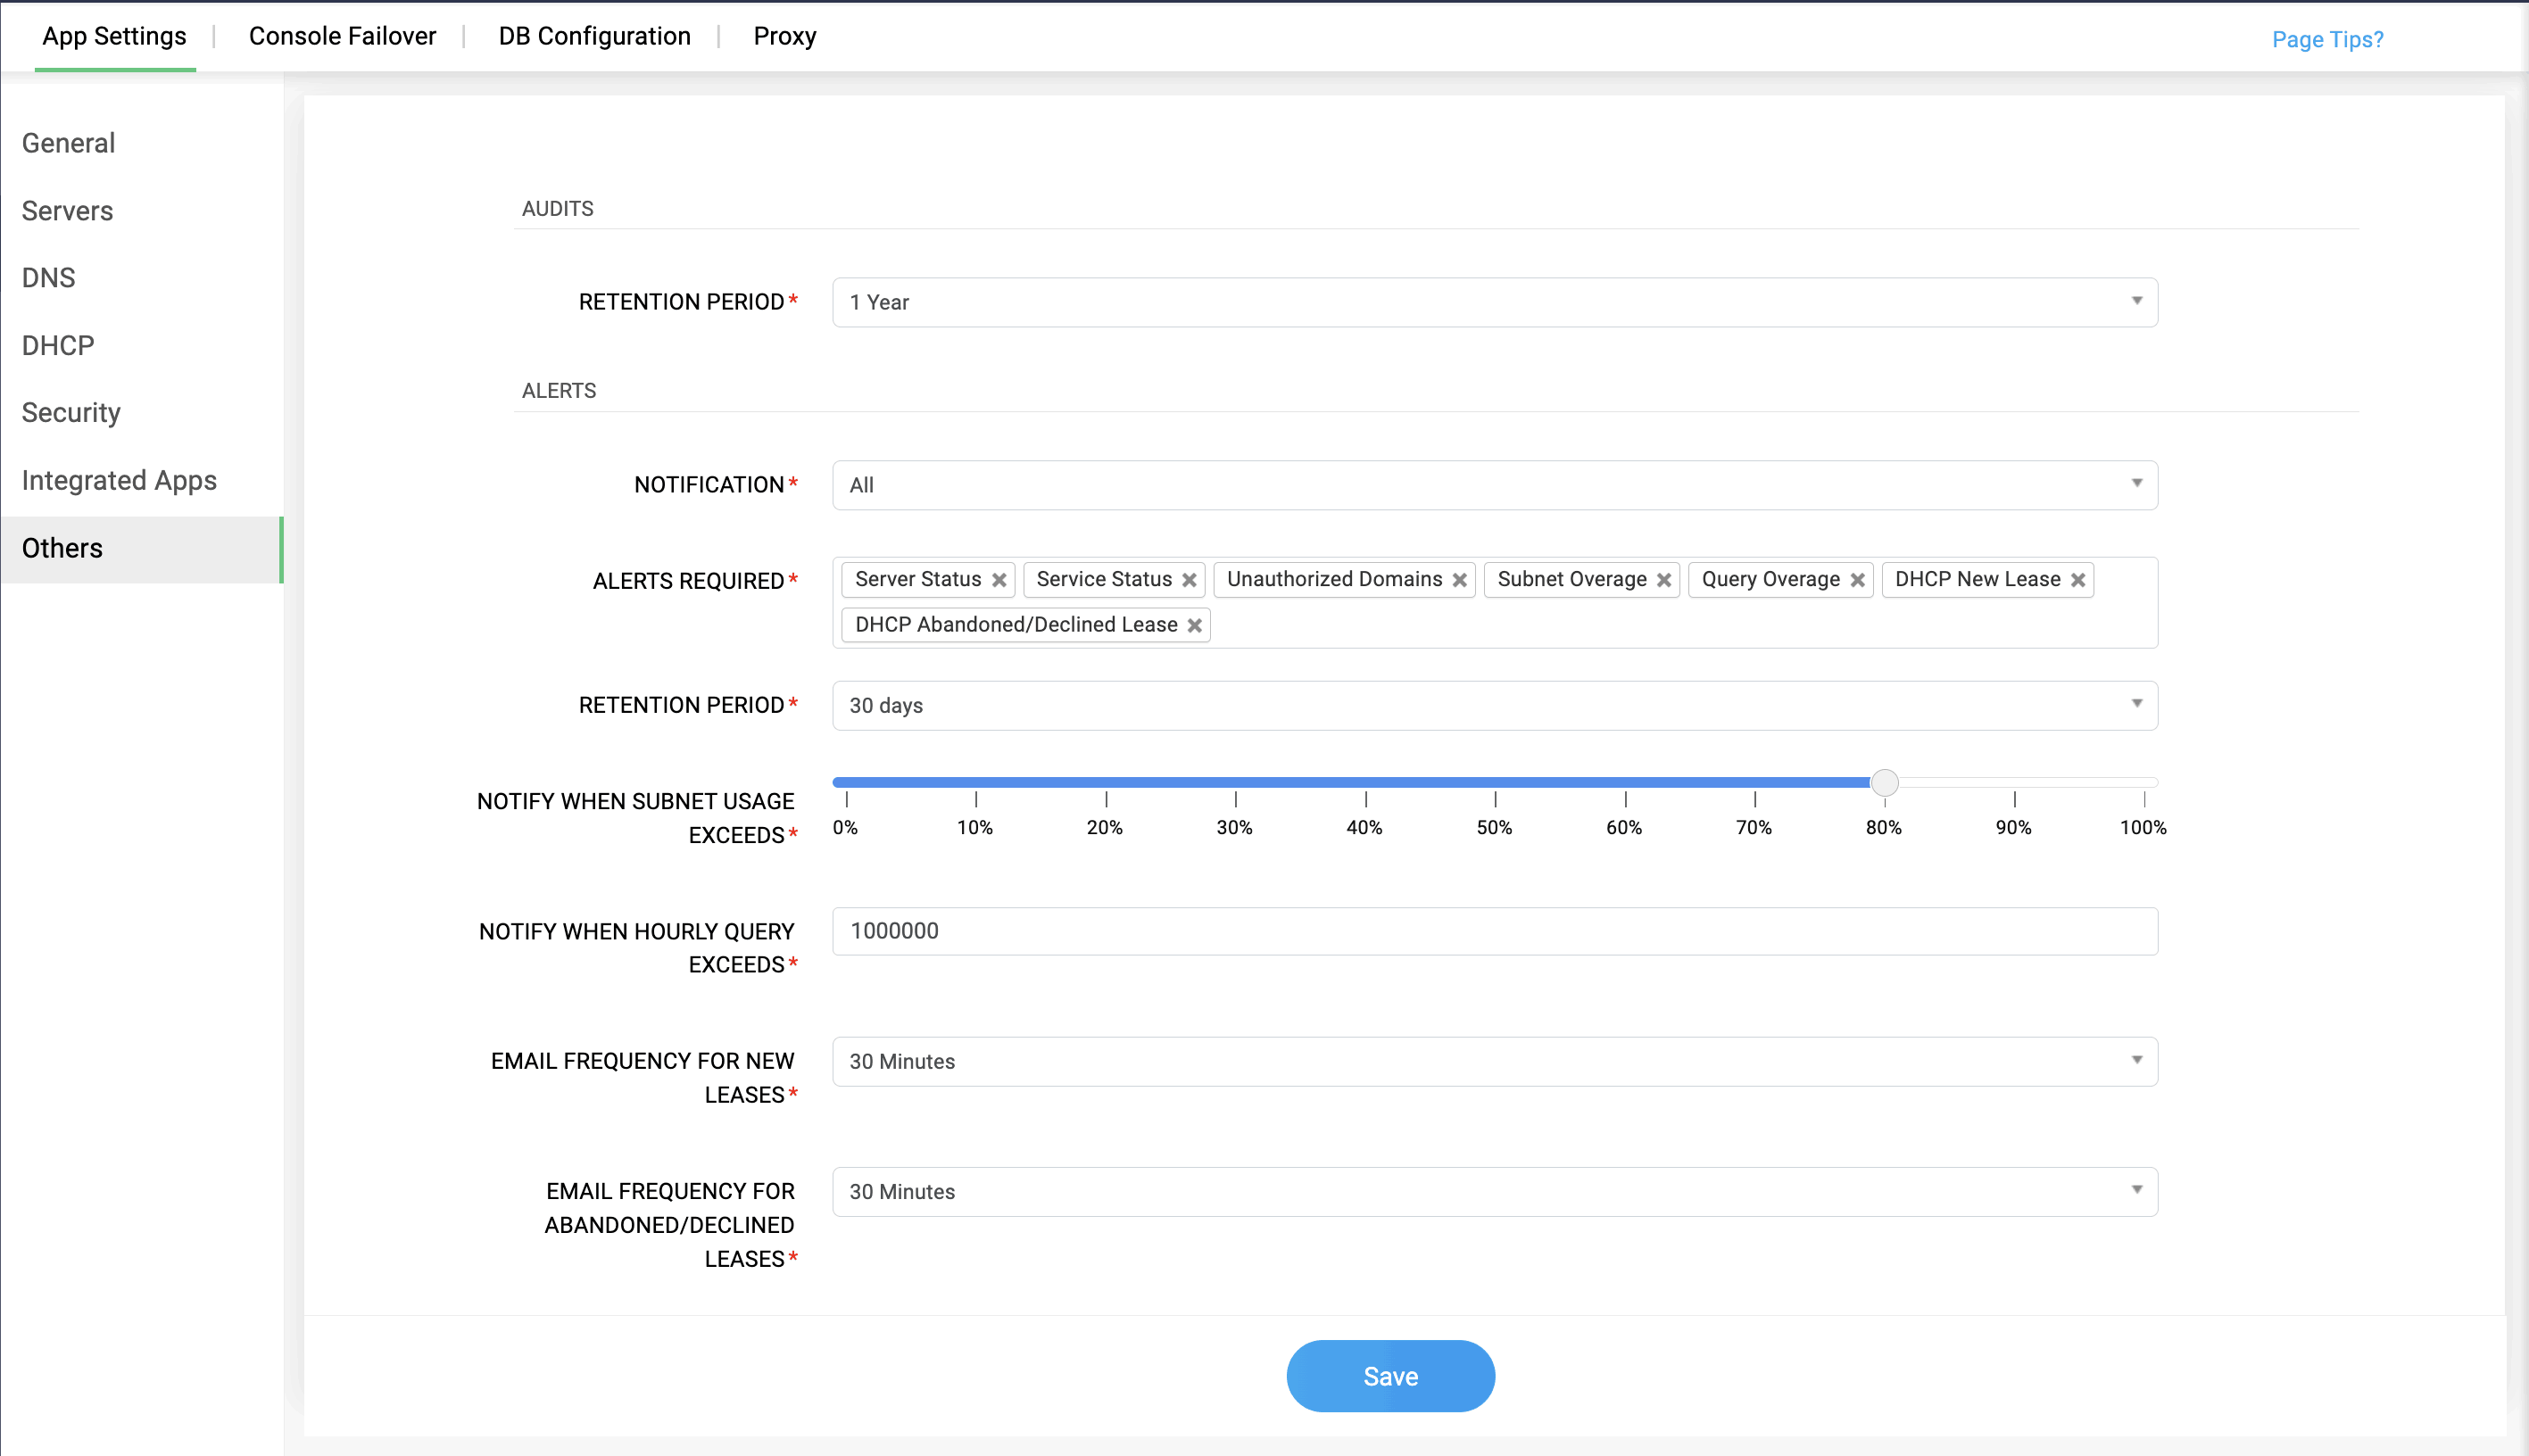Open the Audits retention period dropdown
Screen dimensions: 2529x1456
click(x=1494, y=302)
